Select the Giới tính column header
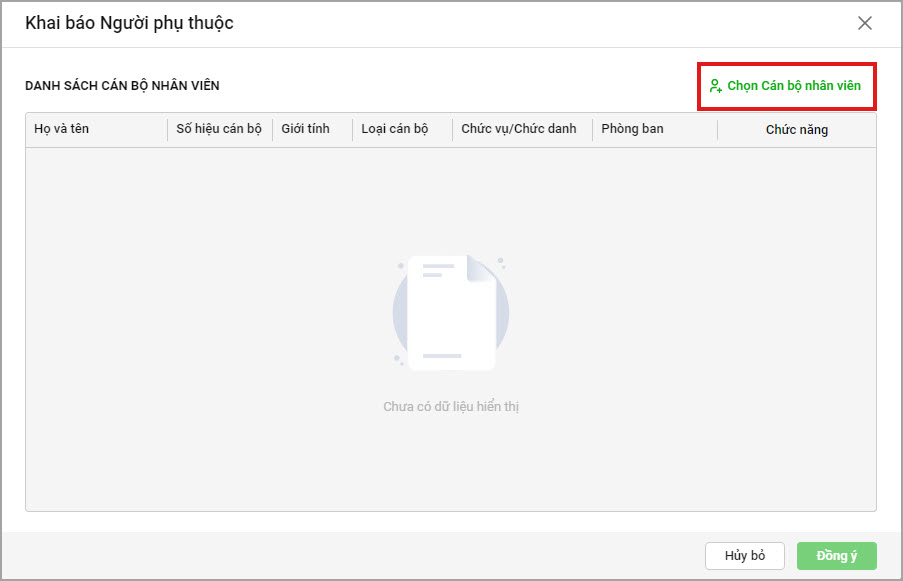Screen dimensions: 903x581 coord(306,129)
